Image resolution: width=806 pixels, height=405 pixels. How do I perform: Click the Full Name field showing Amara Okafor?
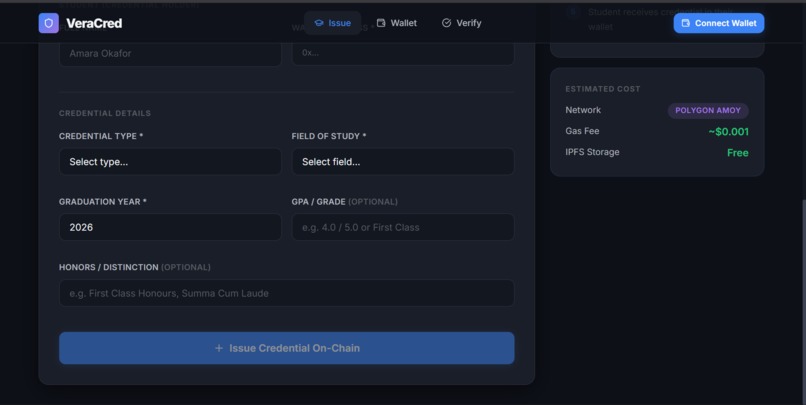pyautogui.click(x=170, y=53)
